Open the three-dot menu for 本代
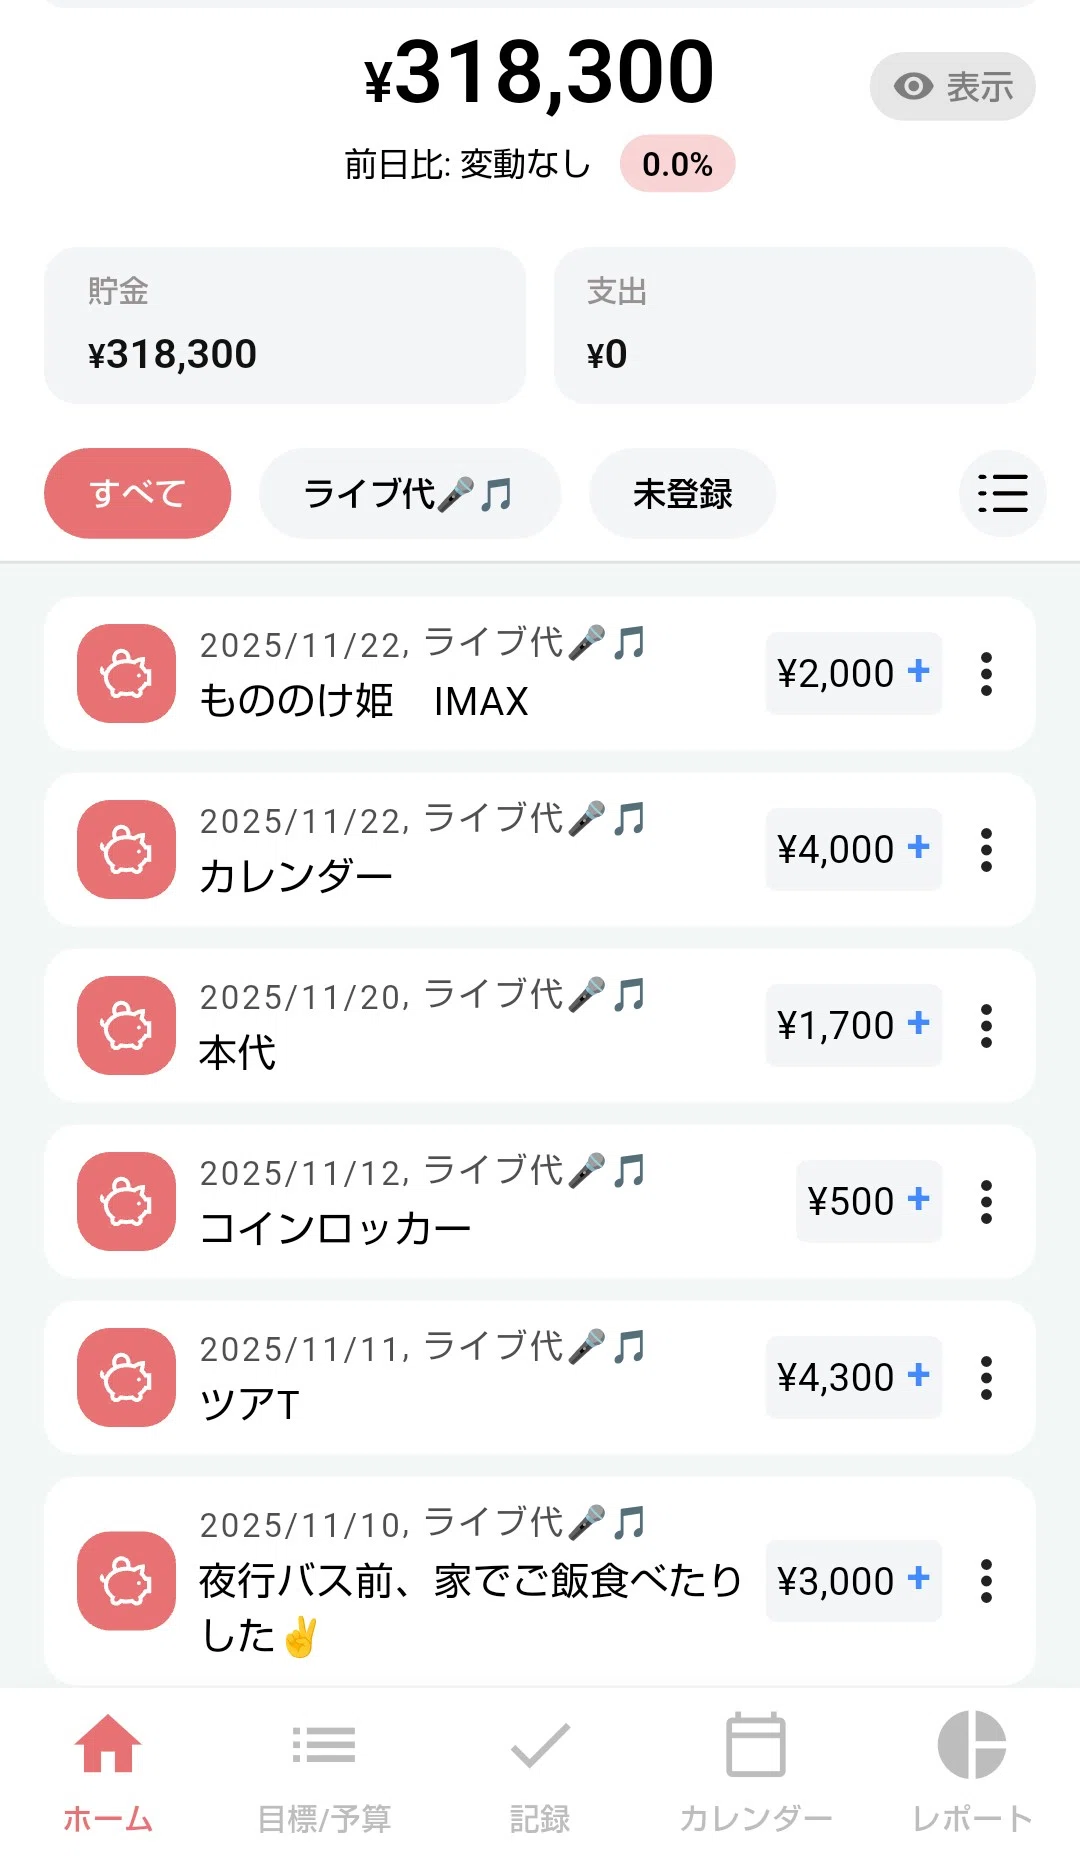Viewport: 1080px width, 1861px height. [986, 1025]
